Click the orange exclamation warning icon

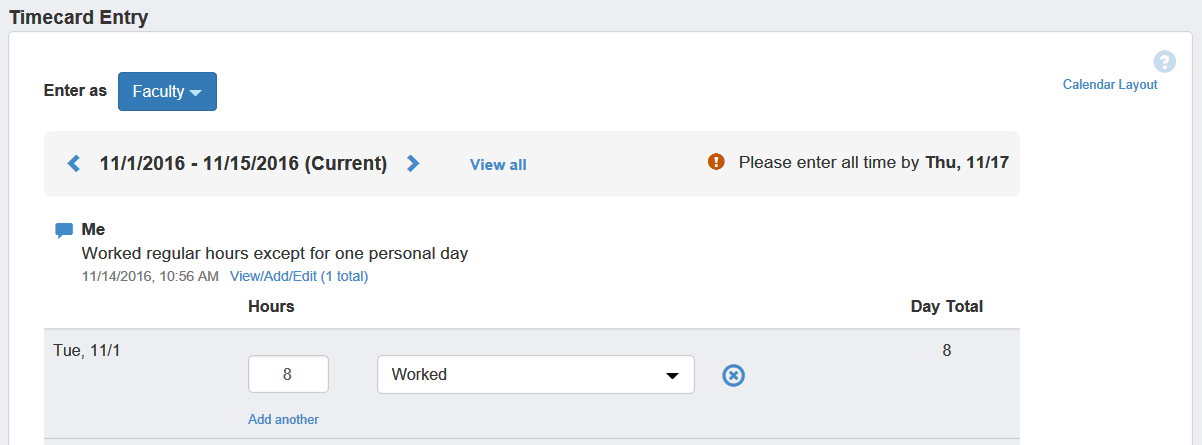click(716, 162)
